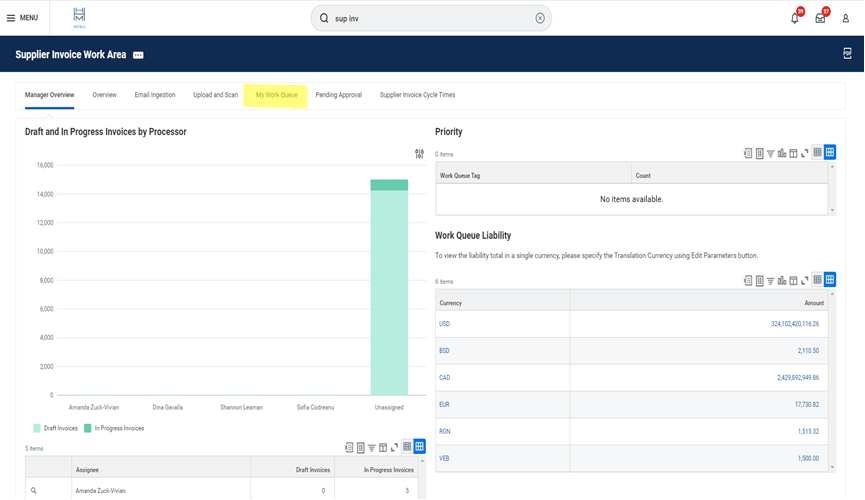
Task: Export Work Queue Liability table to Excel
Action: (748, 281)
